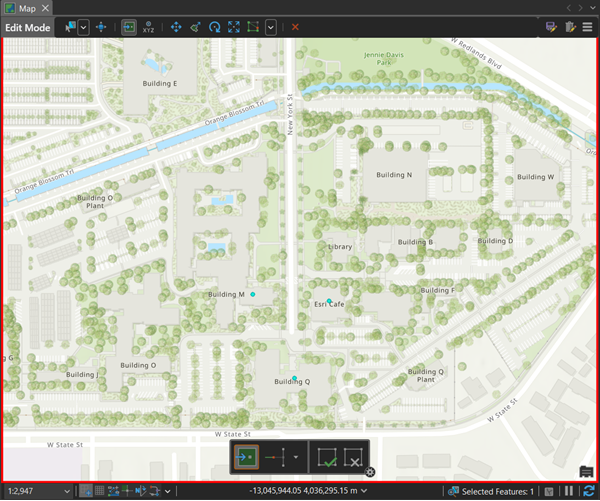Click the direction distance constraint tool
The image size is (600, 501).
276,457
